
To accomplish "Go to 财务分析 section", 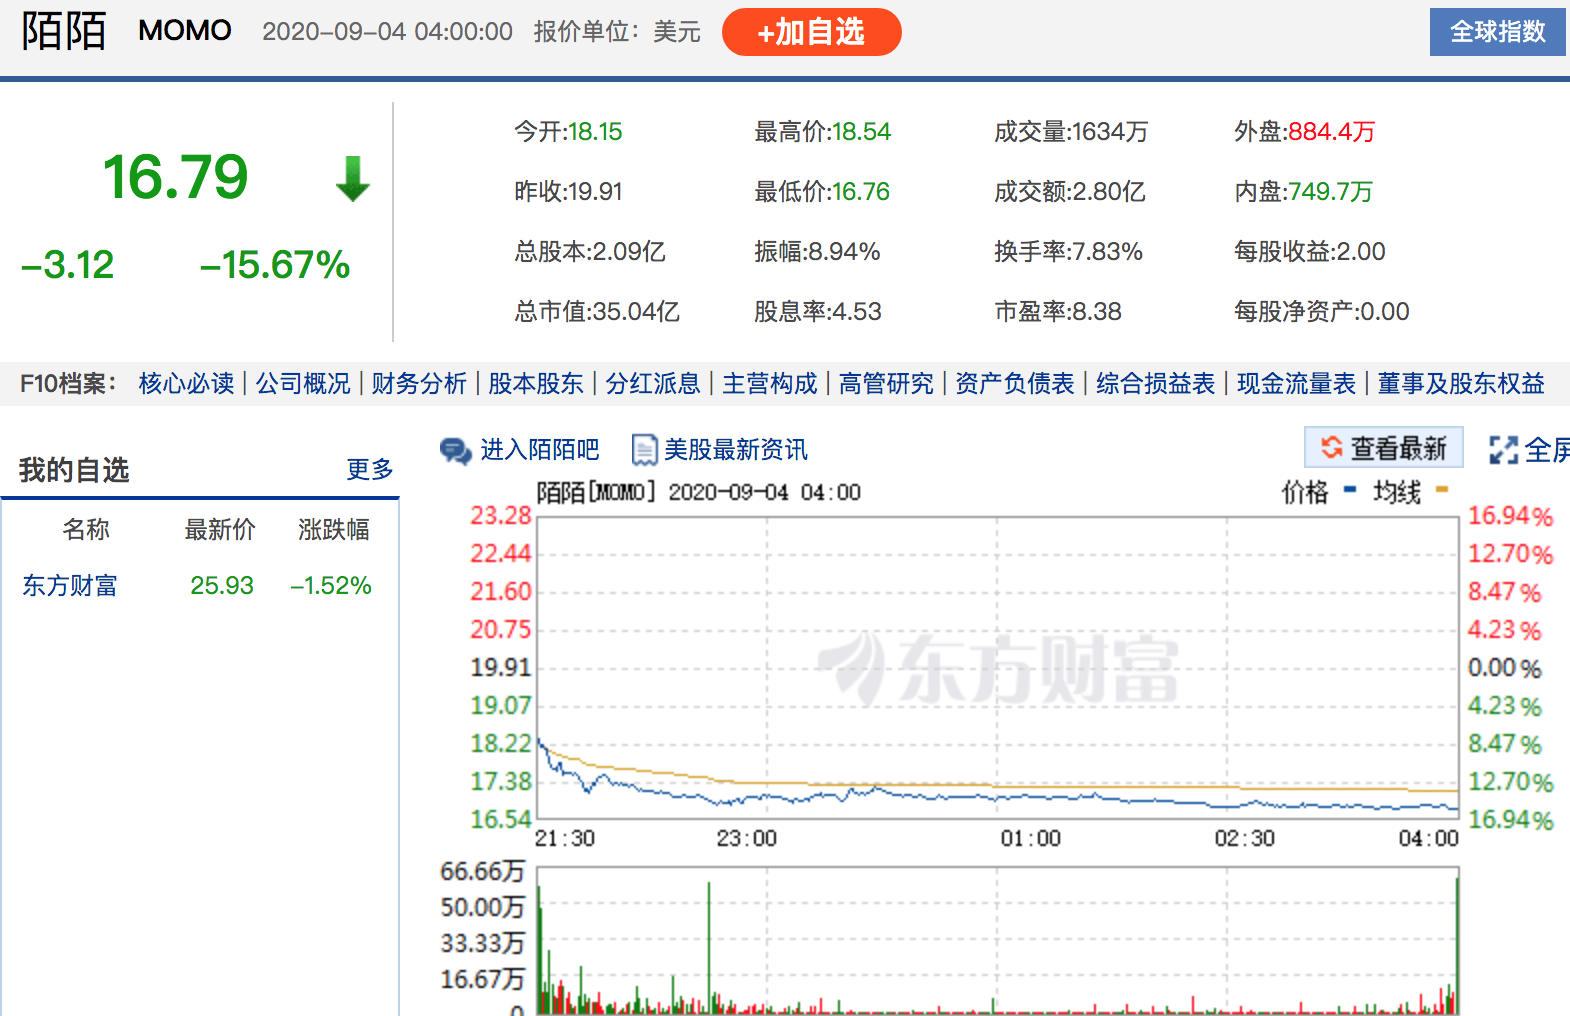I will [419, 384].
